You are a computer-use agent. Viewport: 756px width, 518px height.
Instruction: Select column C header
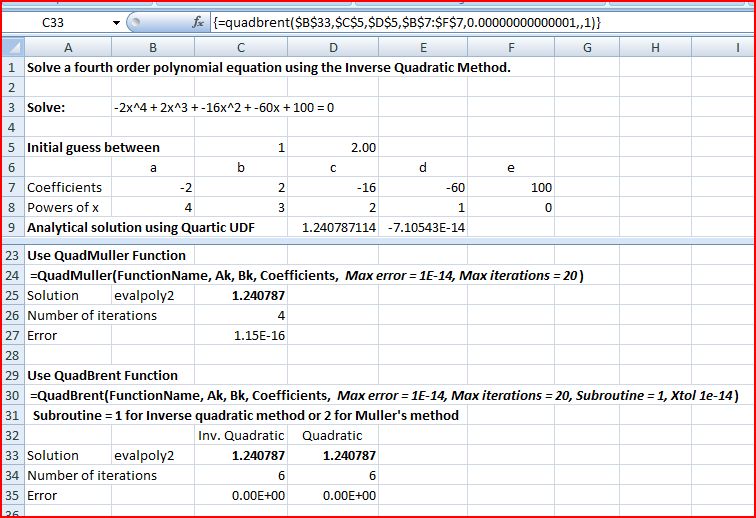tap(240, 47)
